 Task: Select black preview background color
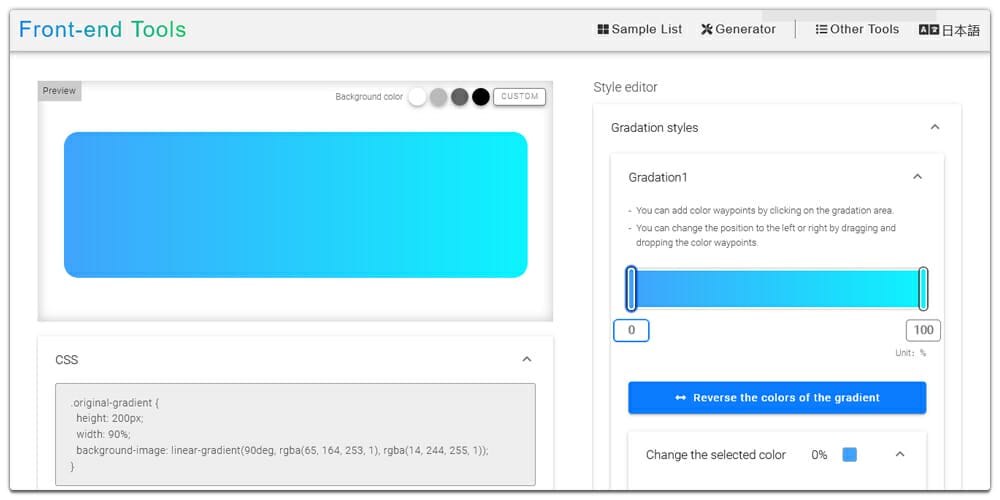(481, 97)
